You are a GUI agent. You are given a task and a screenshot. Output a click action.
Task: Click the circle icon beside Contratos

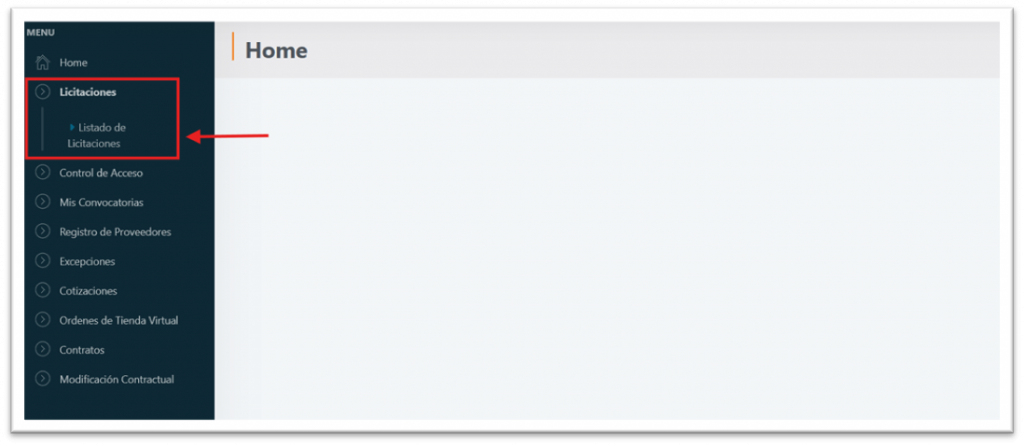click(42, 349)
